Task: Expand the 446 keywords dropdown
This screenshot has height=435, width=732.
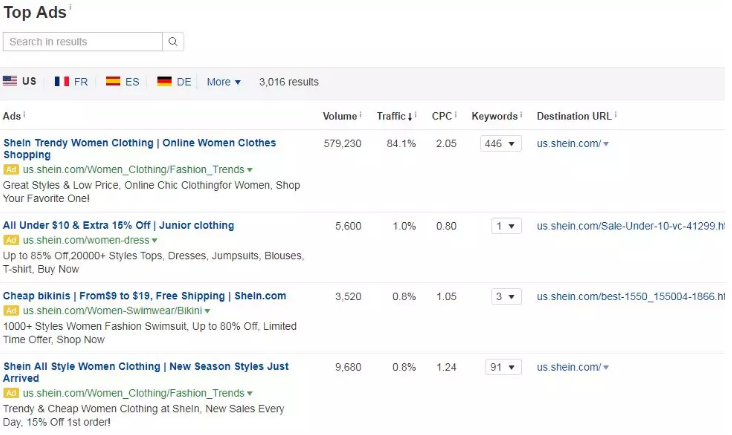Action: [x=500, y=143]
